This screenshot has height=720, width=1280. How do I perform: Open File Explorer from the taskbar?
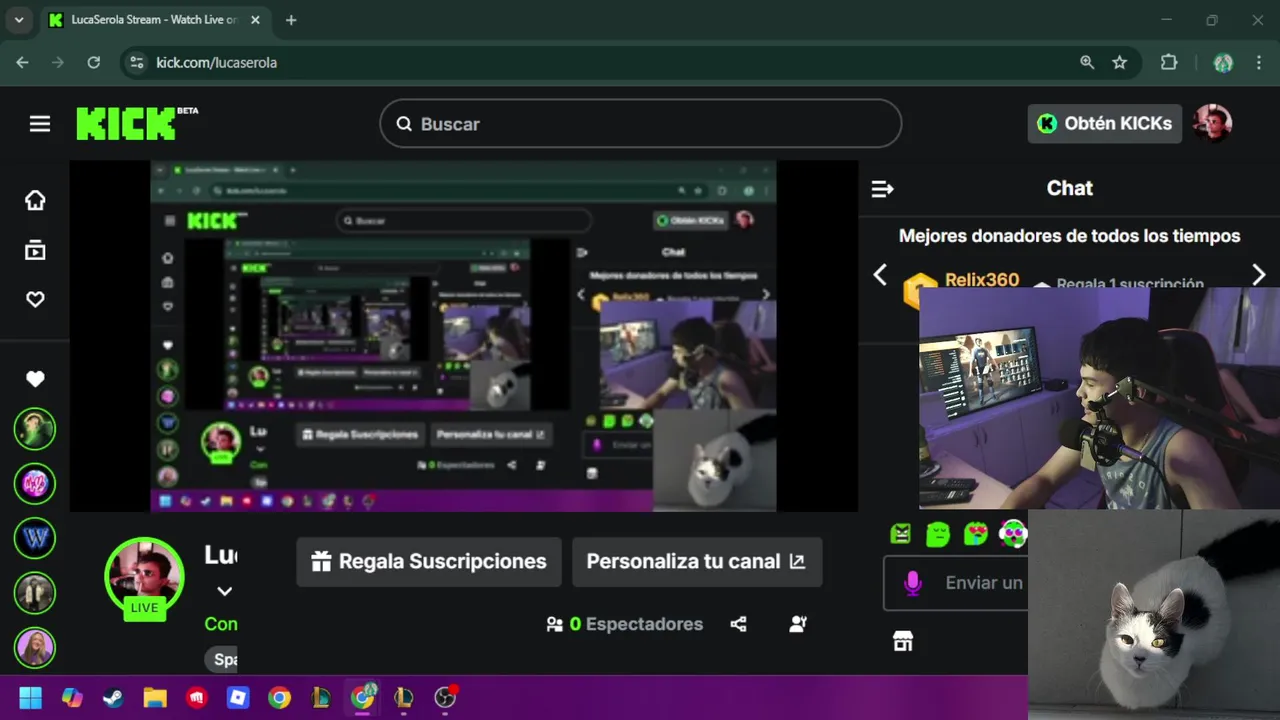pyautogui.click(x=155, y=698)
